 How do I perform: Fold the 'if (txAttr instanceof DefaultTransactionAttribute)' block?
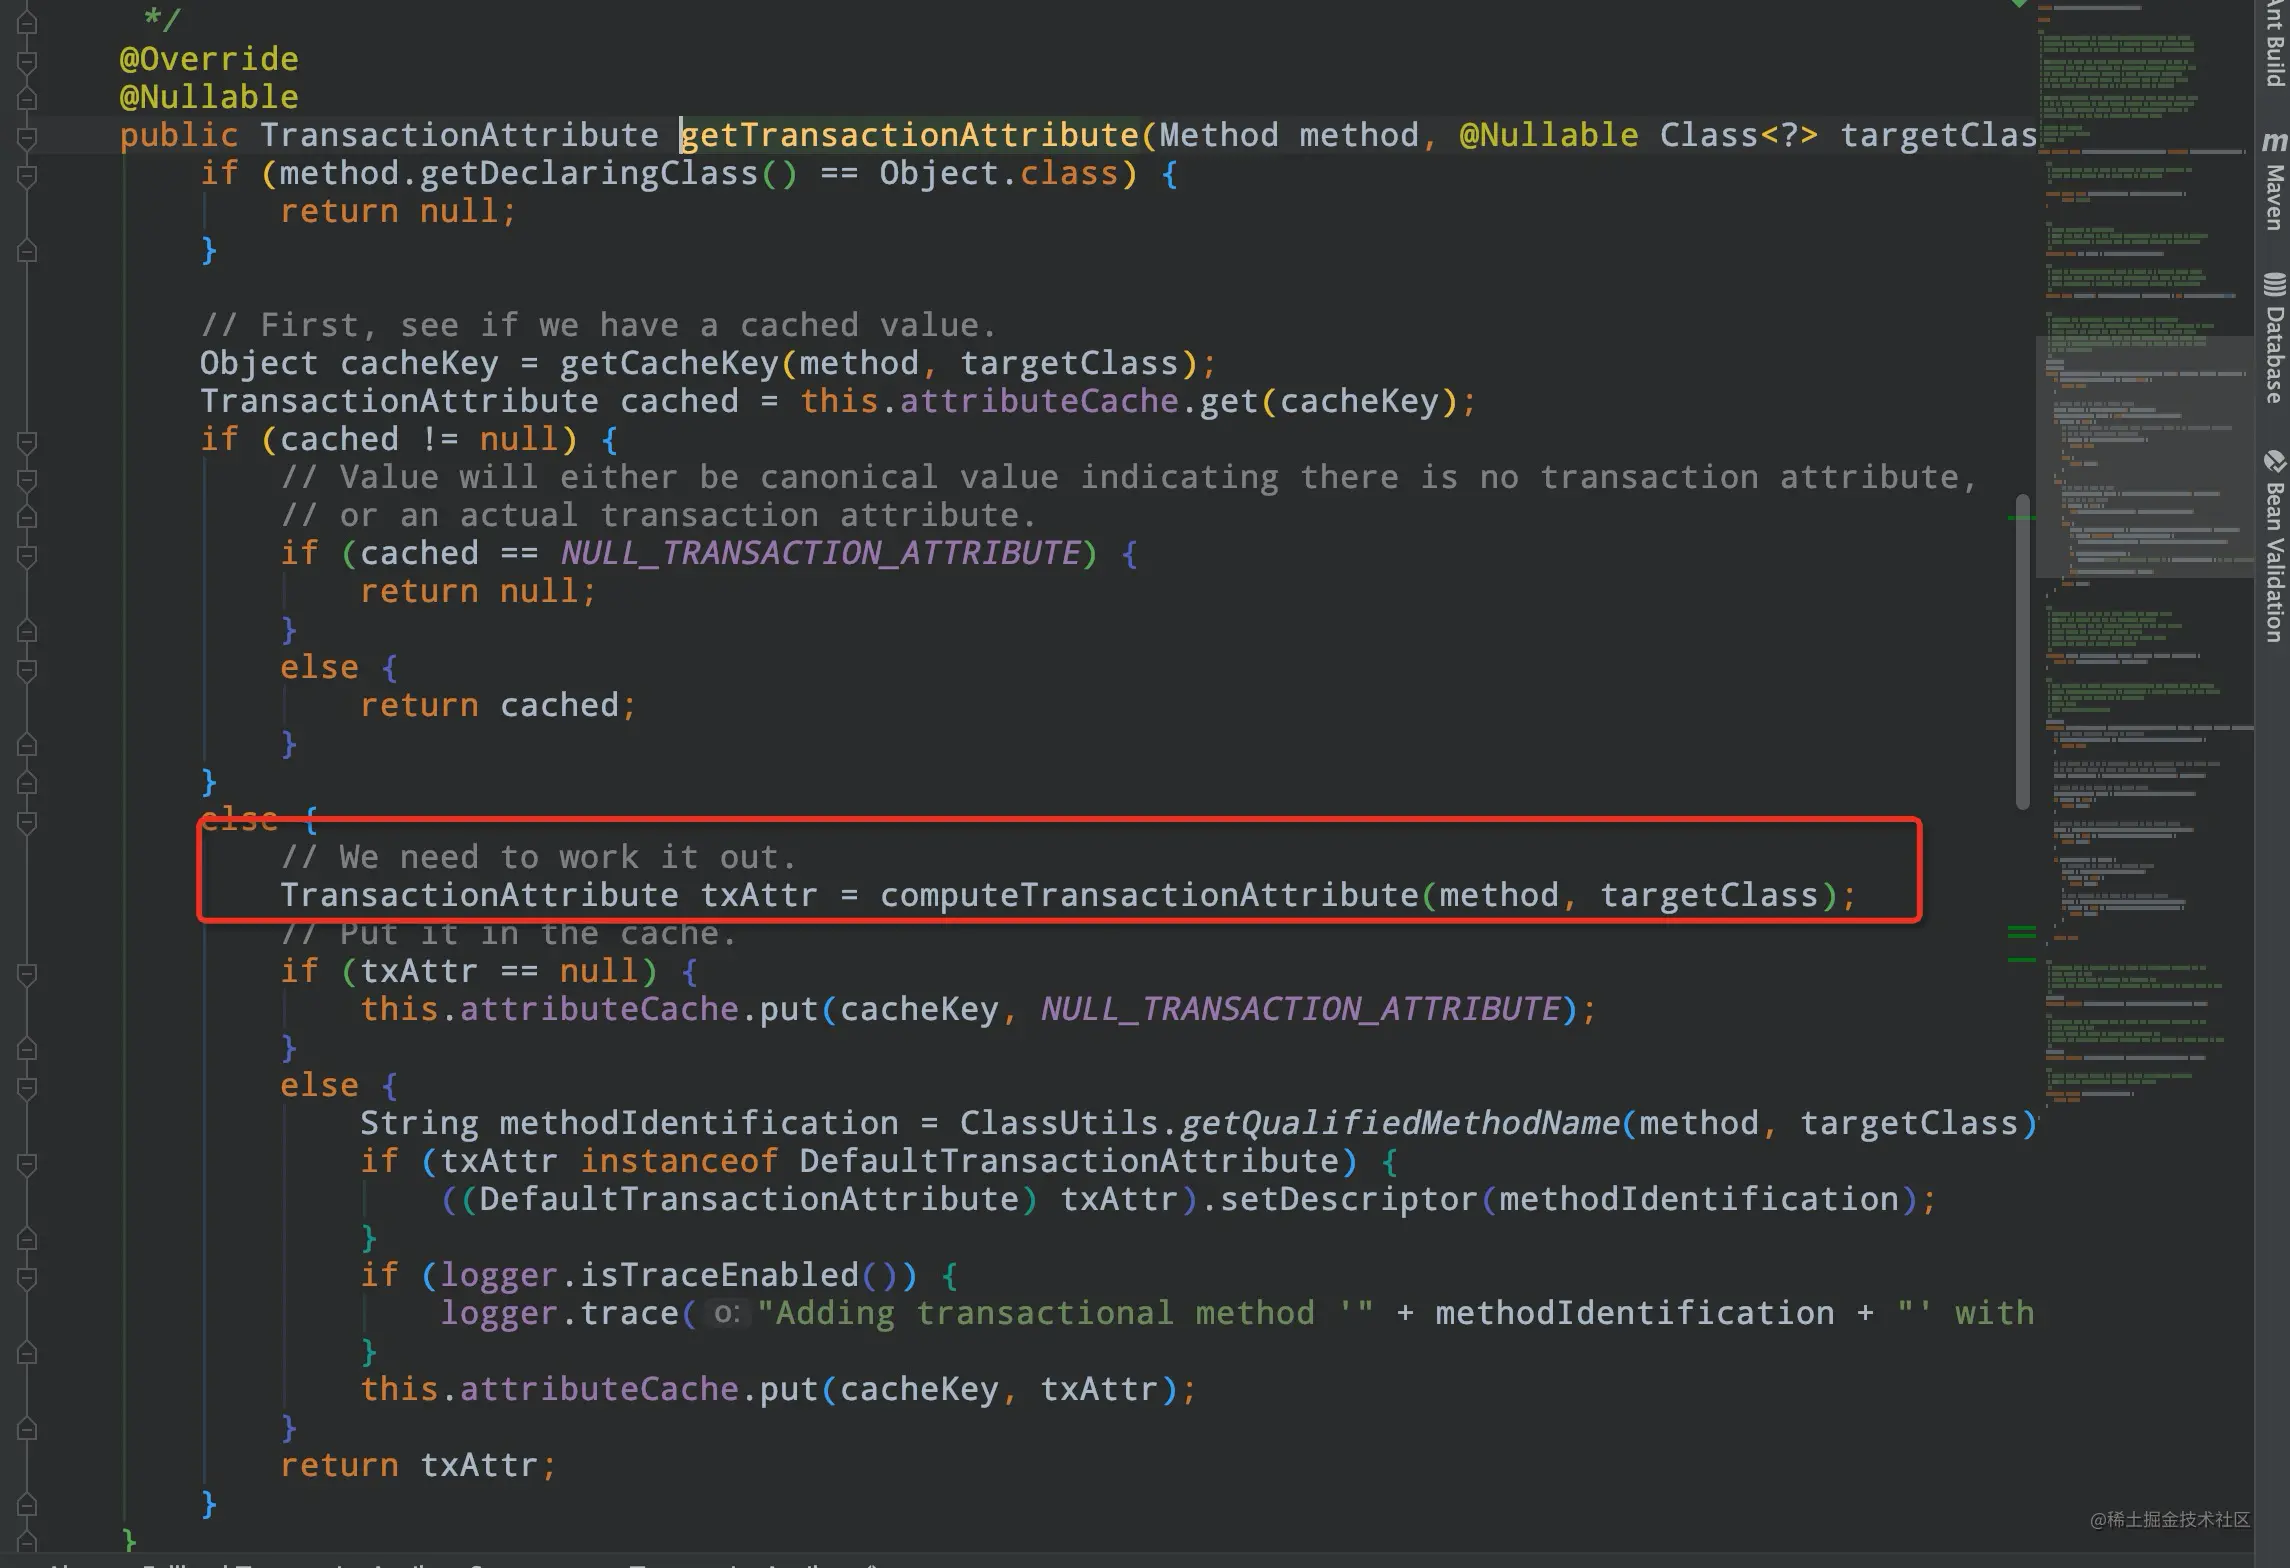pyautogui.click(x=27, y=1162)
